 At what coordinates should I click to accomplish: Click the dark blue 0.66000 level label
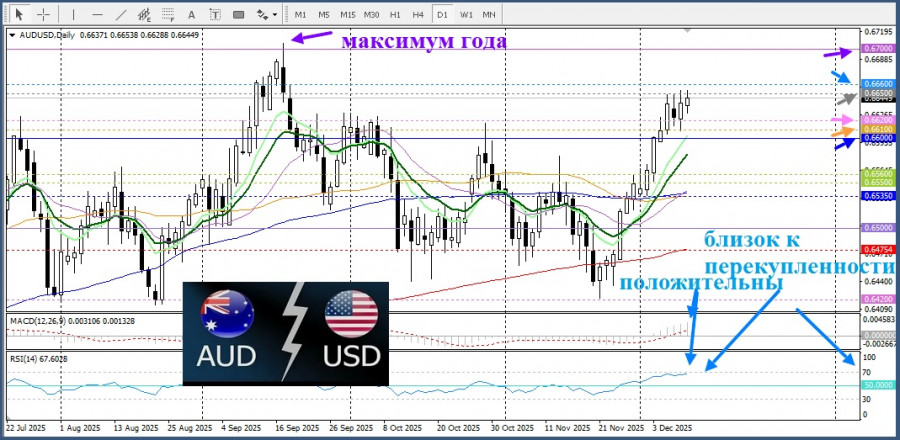tap(878, 138)
